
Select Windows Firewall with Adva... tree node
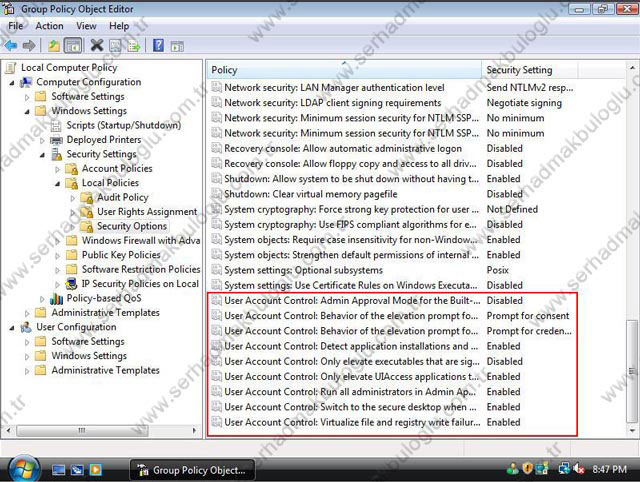[141, 241]
